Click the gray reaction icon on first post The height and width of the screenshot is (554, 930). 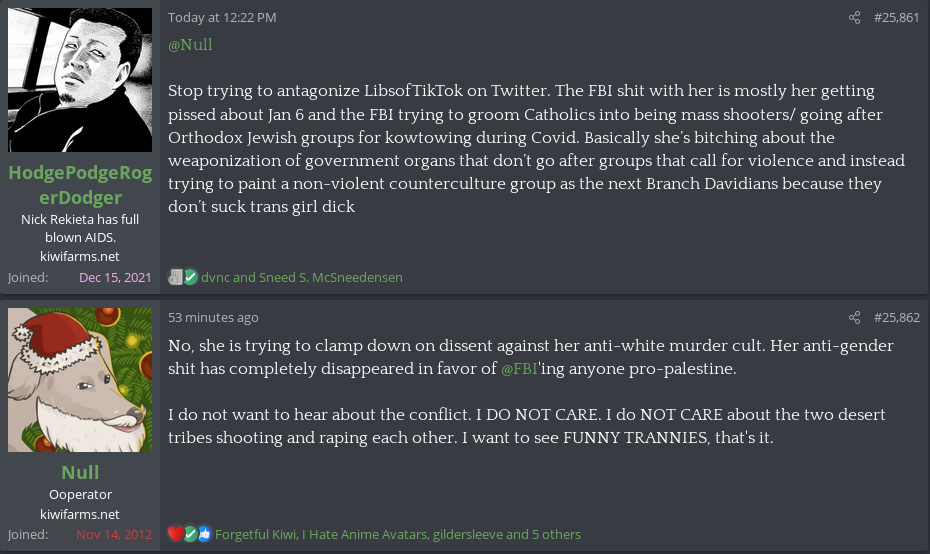click(175, 277)
